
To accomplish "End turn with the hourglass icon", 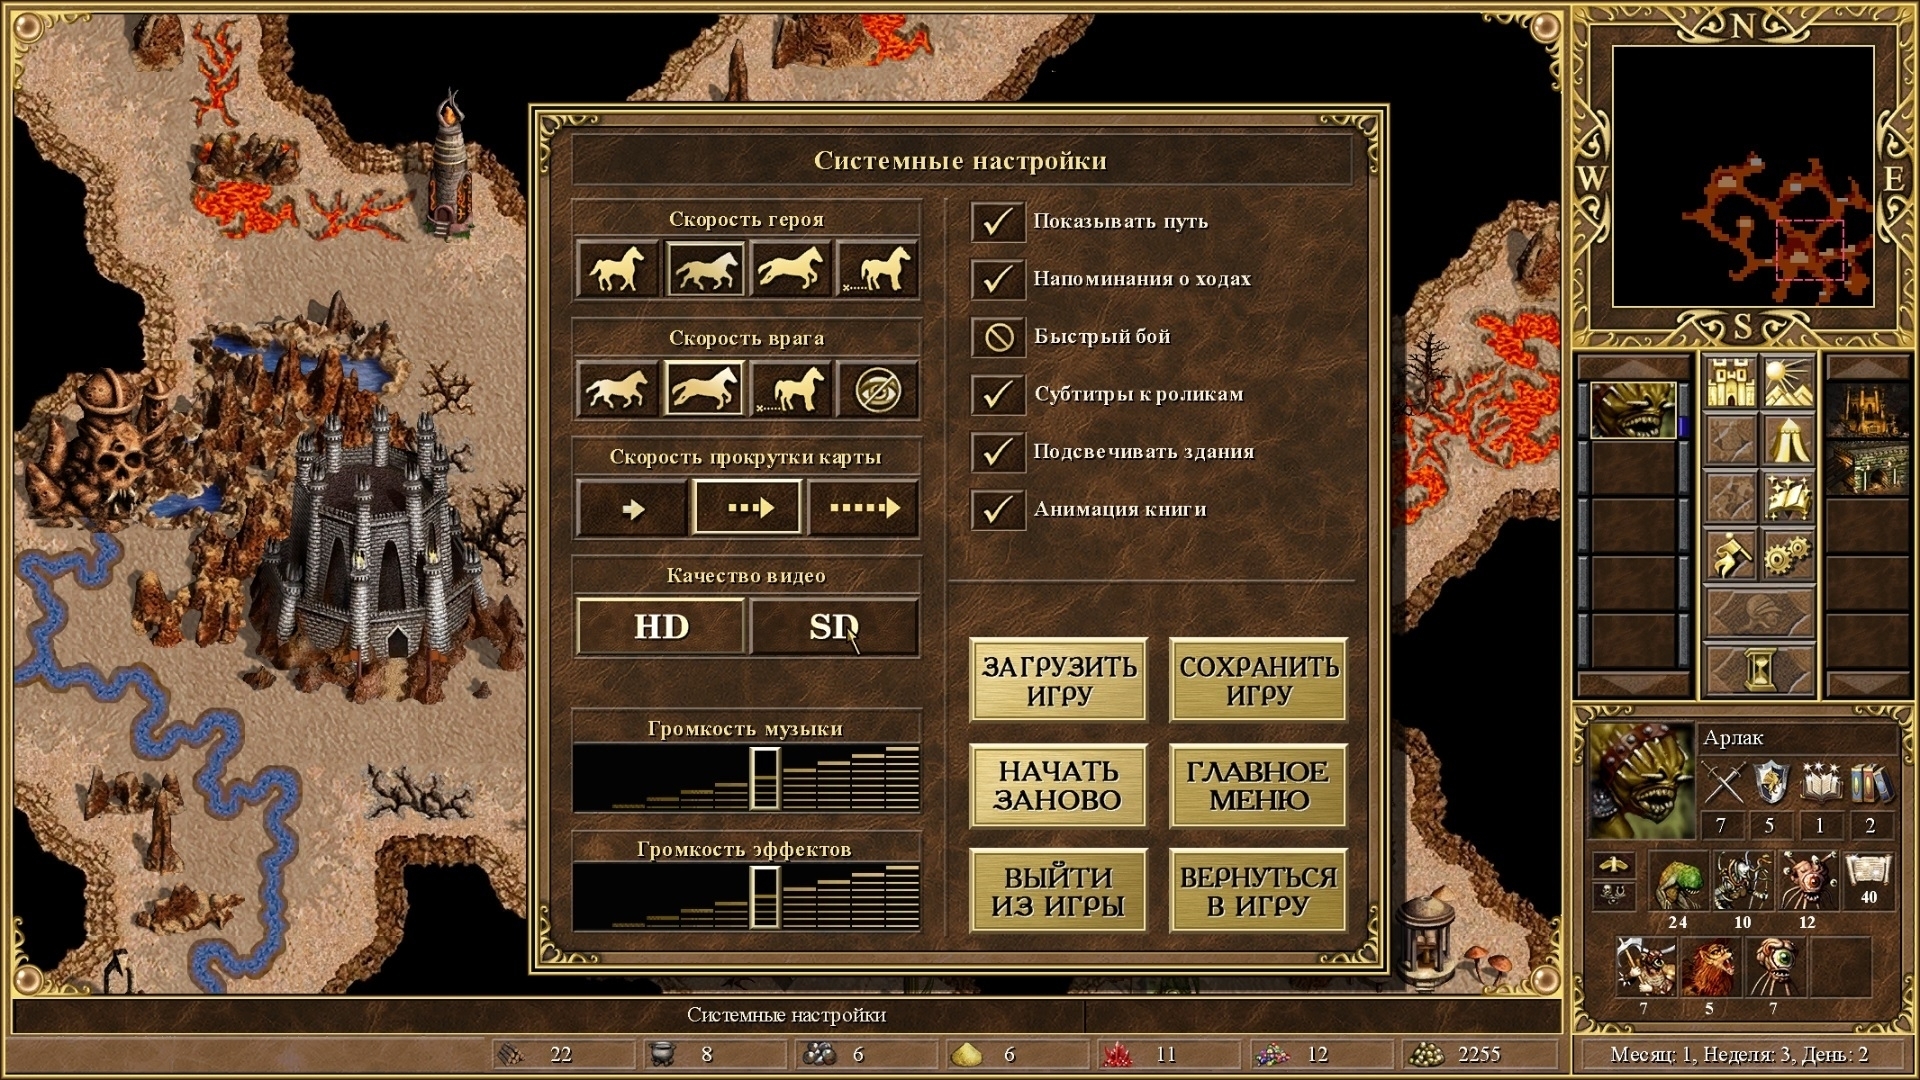I will pos(1760,668).
